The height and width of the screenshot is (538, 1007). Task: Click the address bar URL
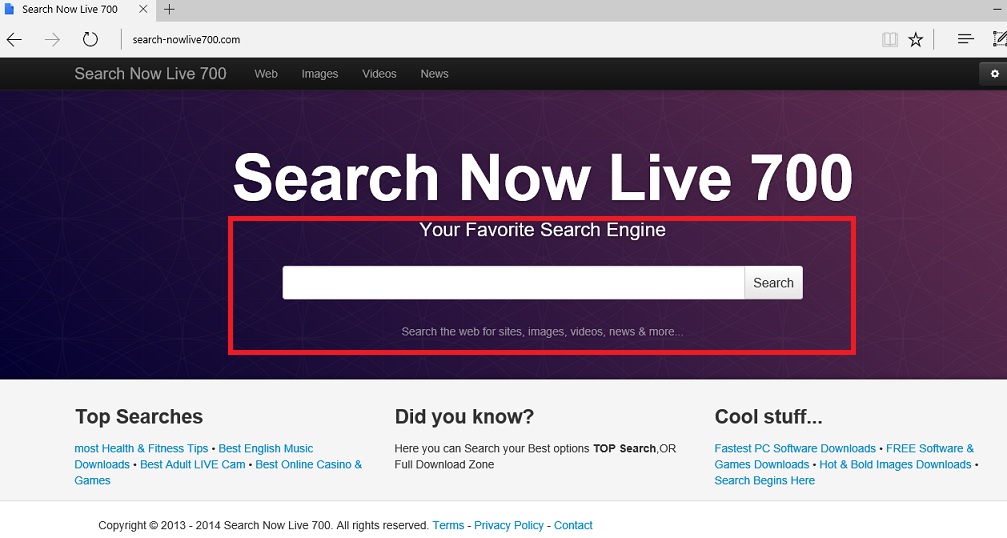click(x=187, y=40)
